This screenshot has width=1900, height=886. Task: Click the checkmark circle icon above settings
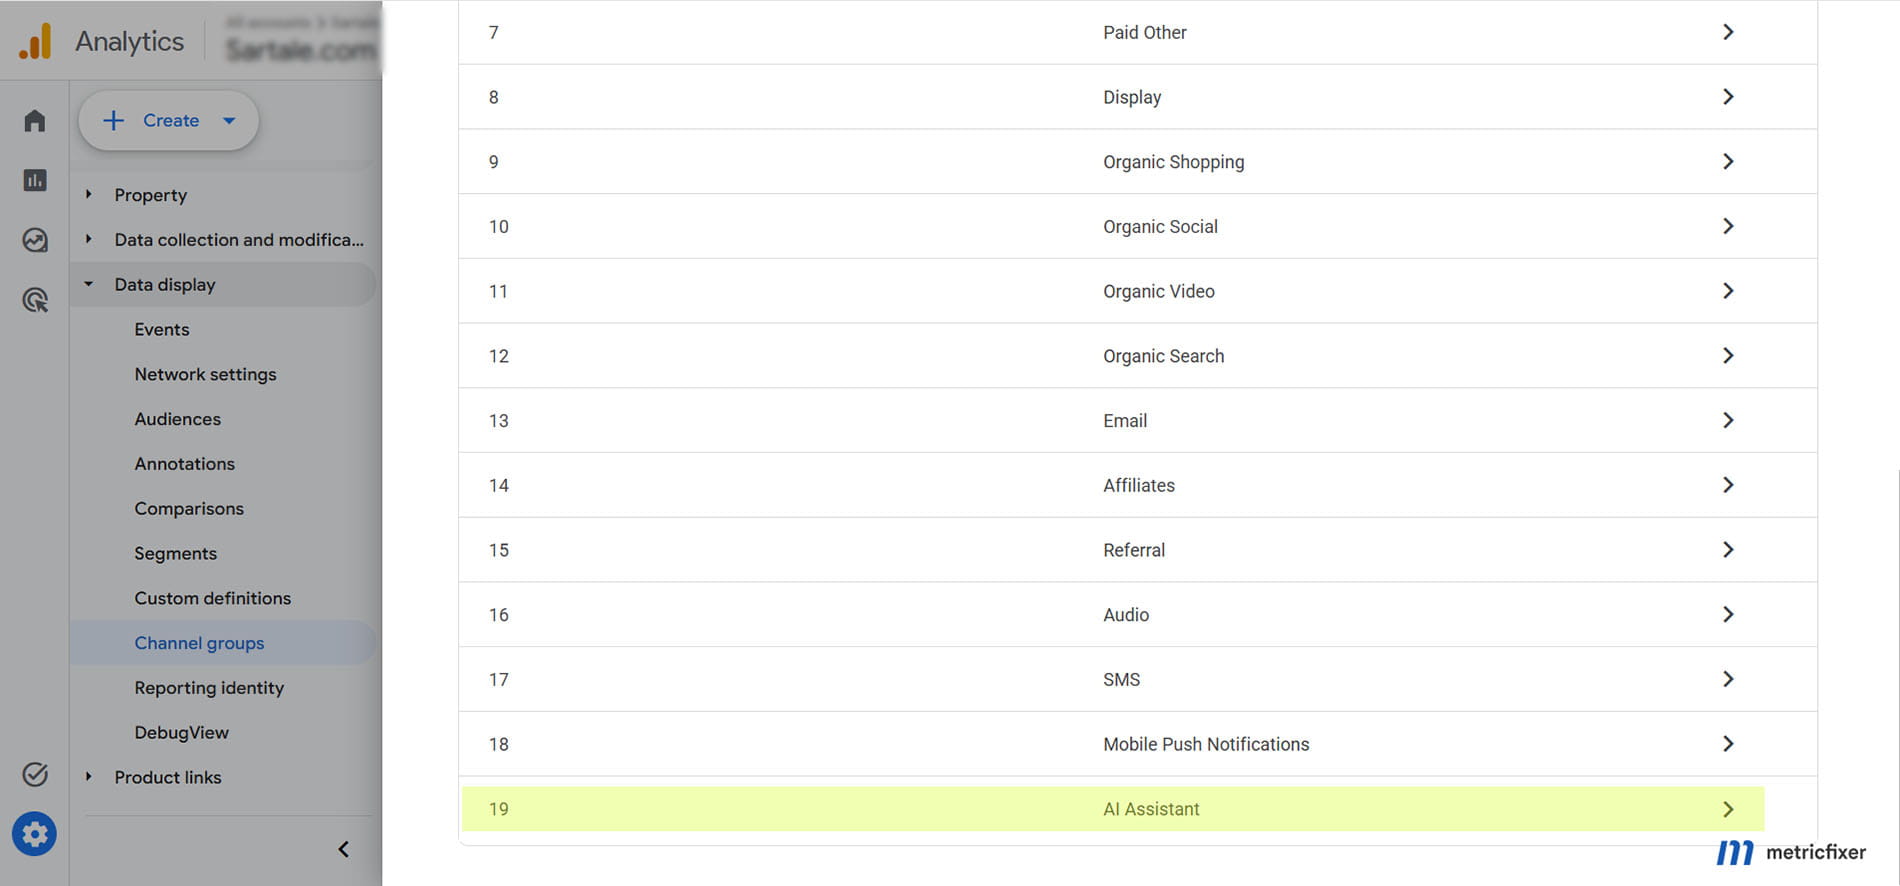tap(35, 774)
